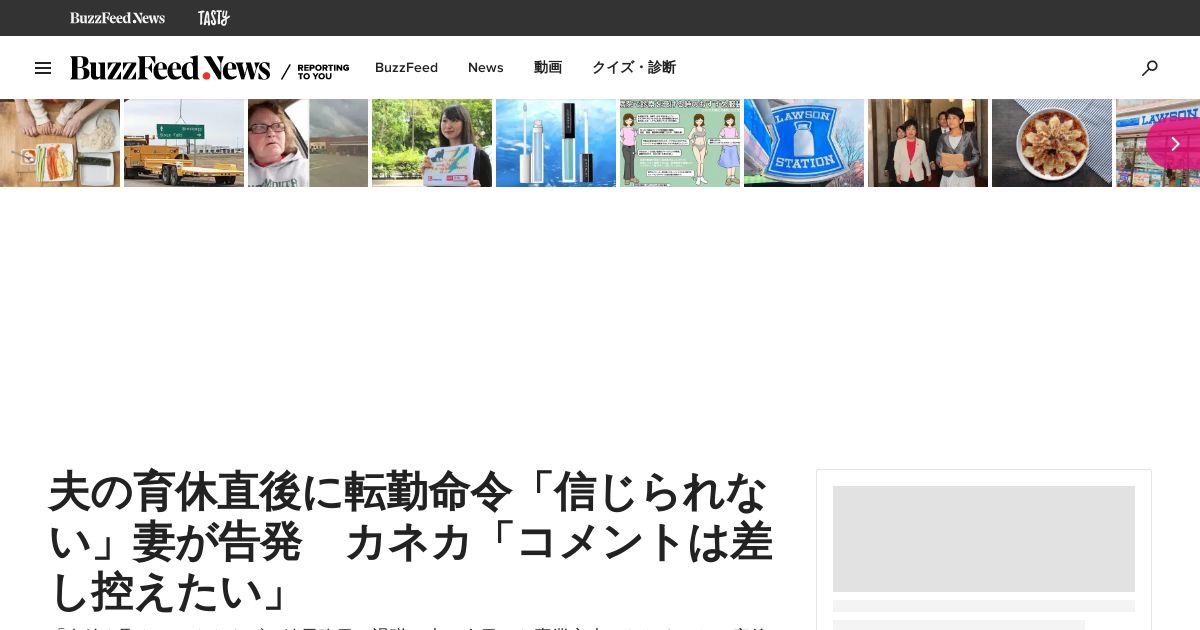Open the blue lip gloss tubes thumbnail

[556, 143]
